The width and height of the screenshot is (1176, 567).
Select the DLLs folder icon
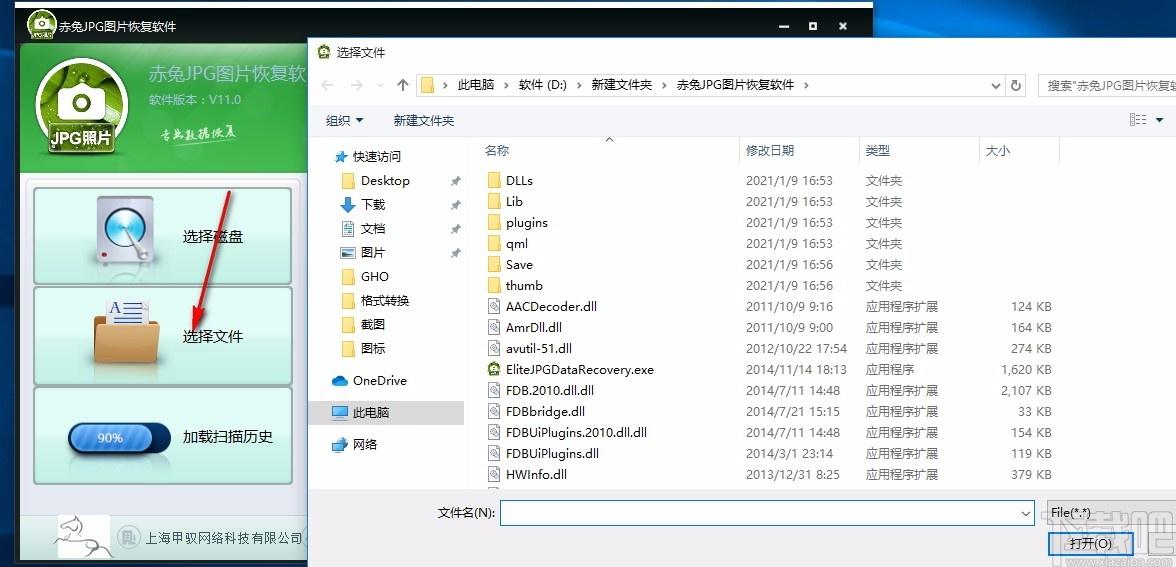[x=494, y=181]
